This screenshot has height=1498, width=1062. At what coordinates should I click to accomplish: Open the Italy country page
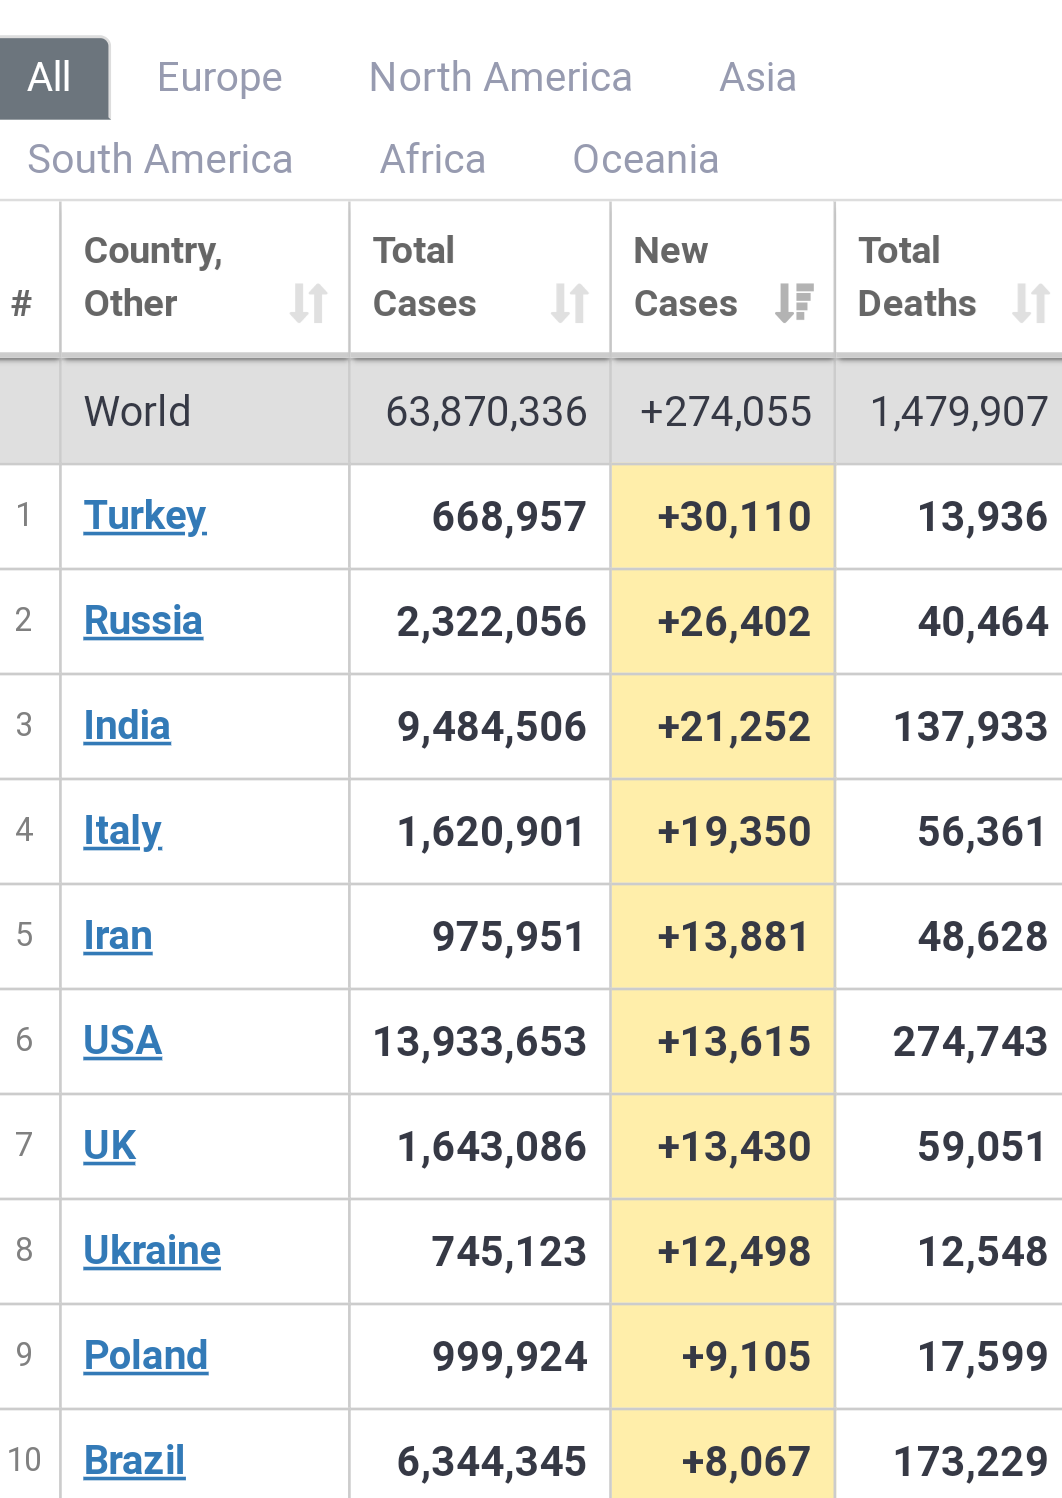(x=123, y=831)
